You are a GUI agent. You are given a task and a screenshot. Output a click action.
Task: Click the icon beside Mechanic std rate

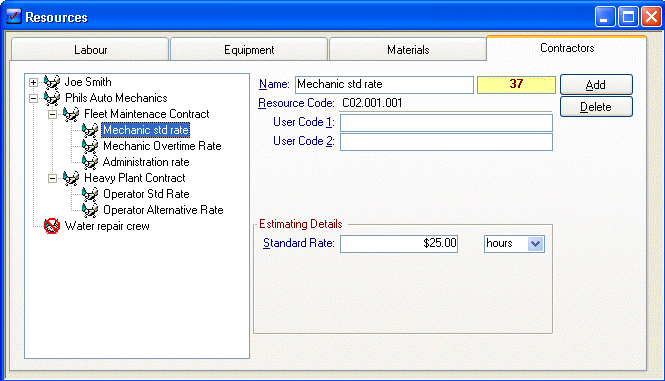coord(90,130)
